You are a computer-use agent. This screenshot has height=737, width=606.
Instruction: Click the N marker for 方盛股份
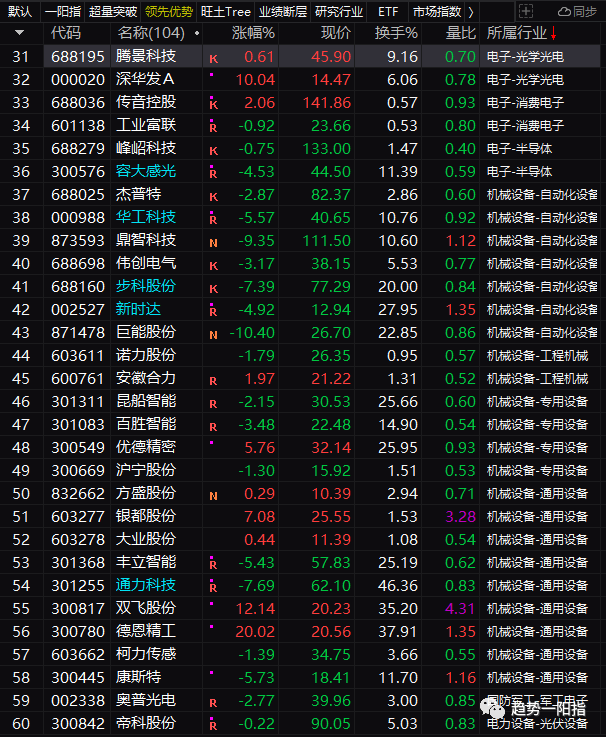click(x=213, y=496)
